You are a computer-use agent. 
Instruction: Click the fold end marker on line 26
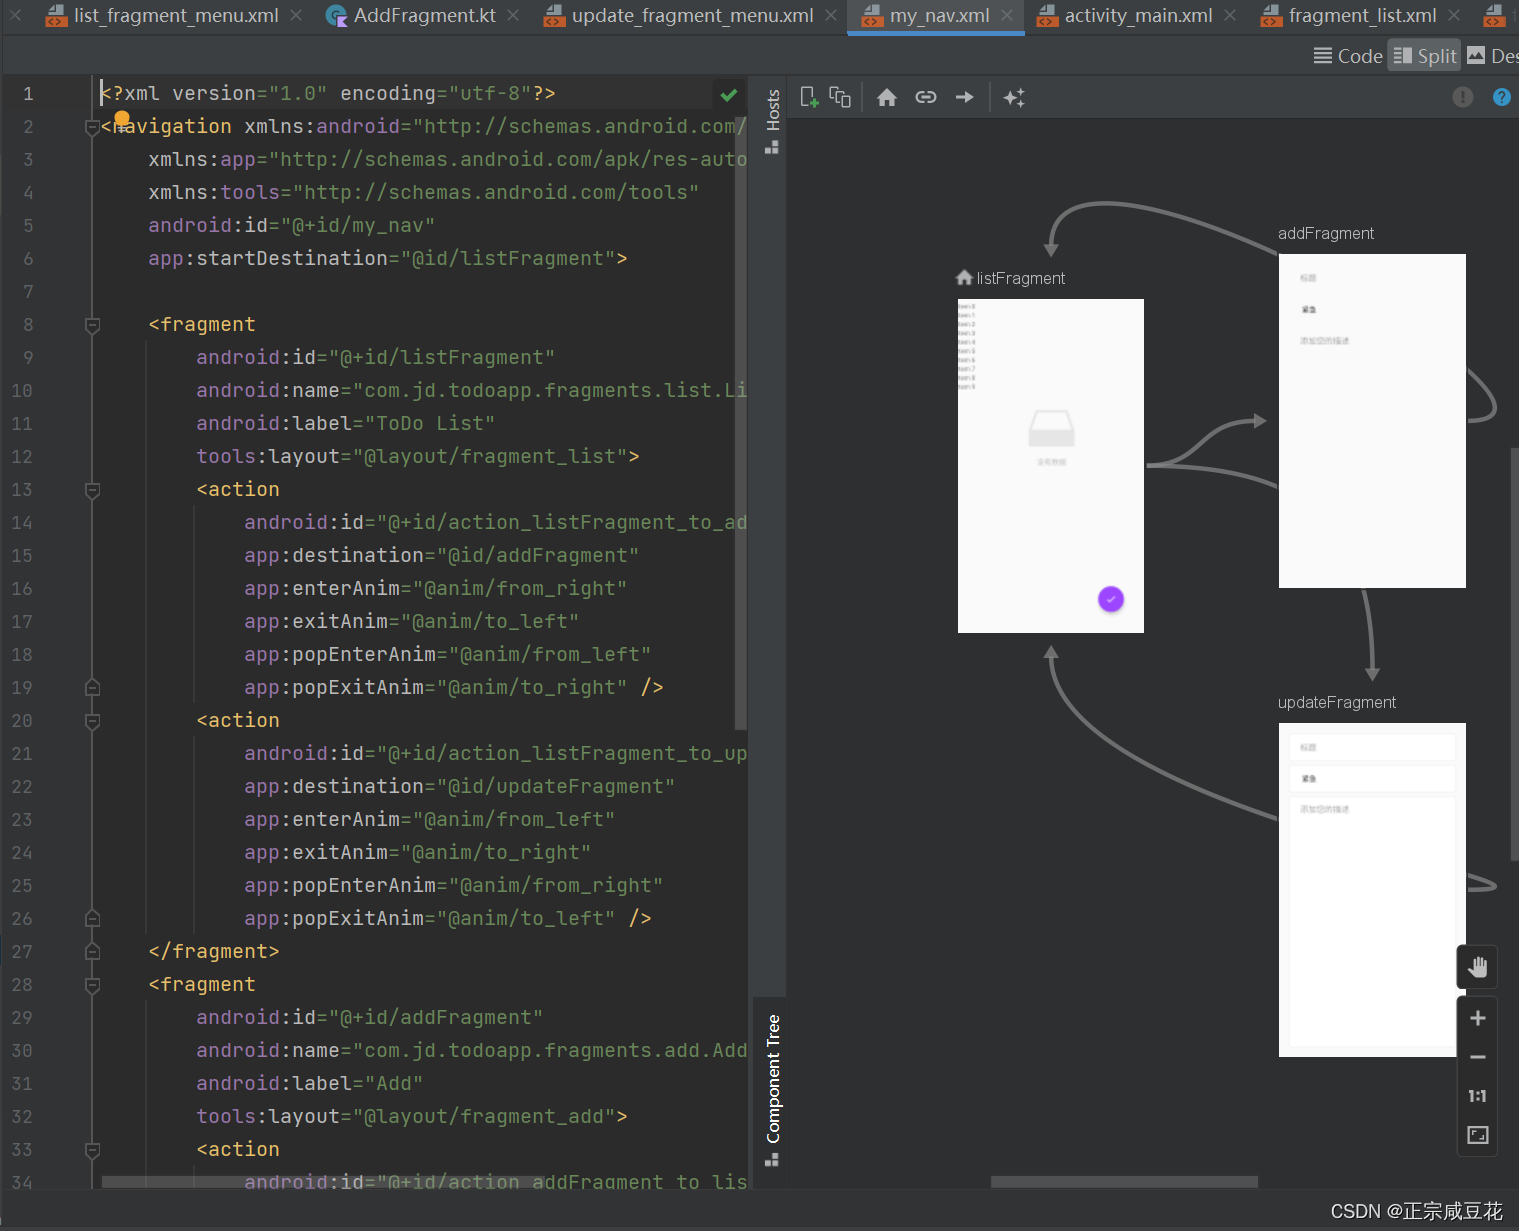(92, 919)
